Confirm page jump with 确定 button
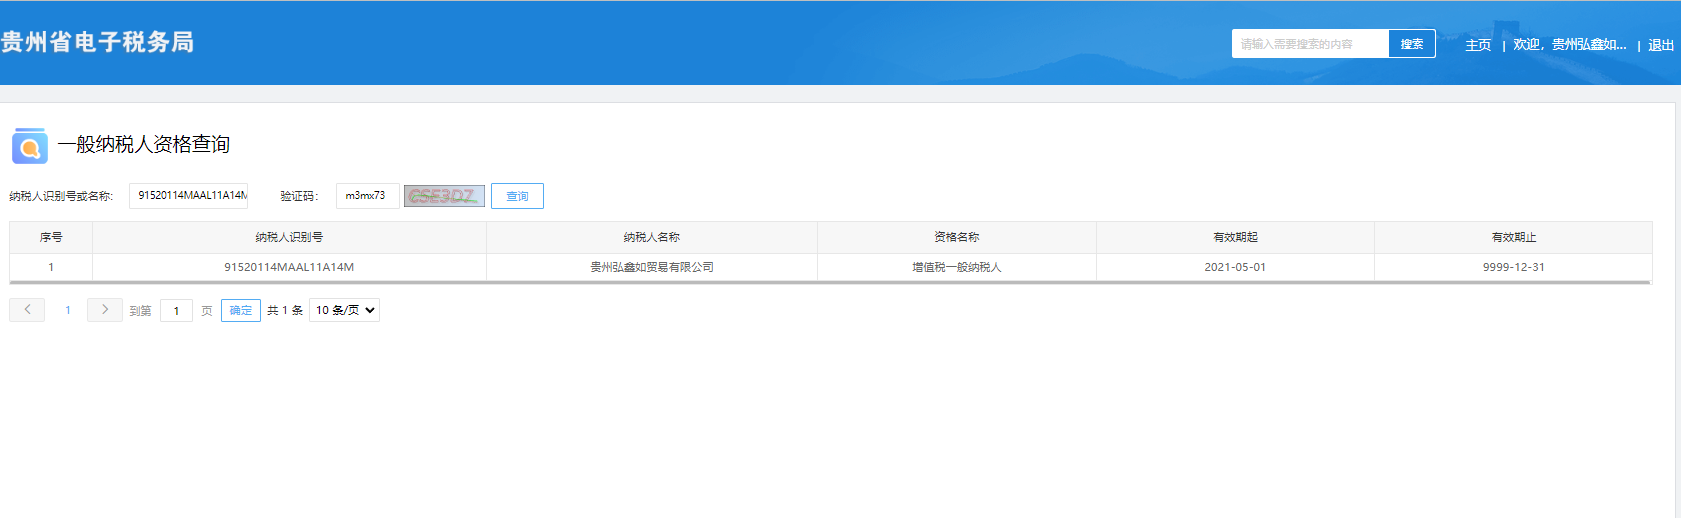This screenshot has height=518, width=1681. tap(240, 311)
